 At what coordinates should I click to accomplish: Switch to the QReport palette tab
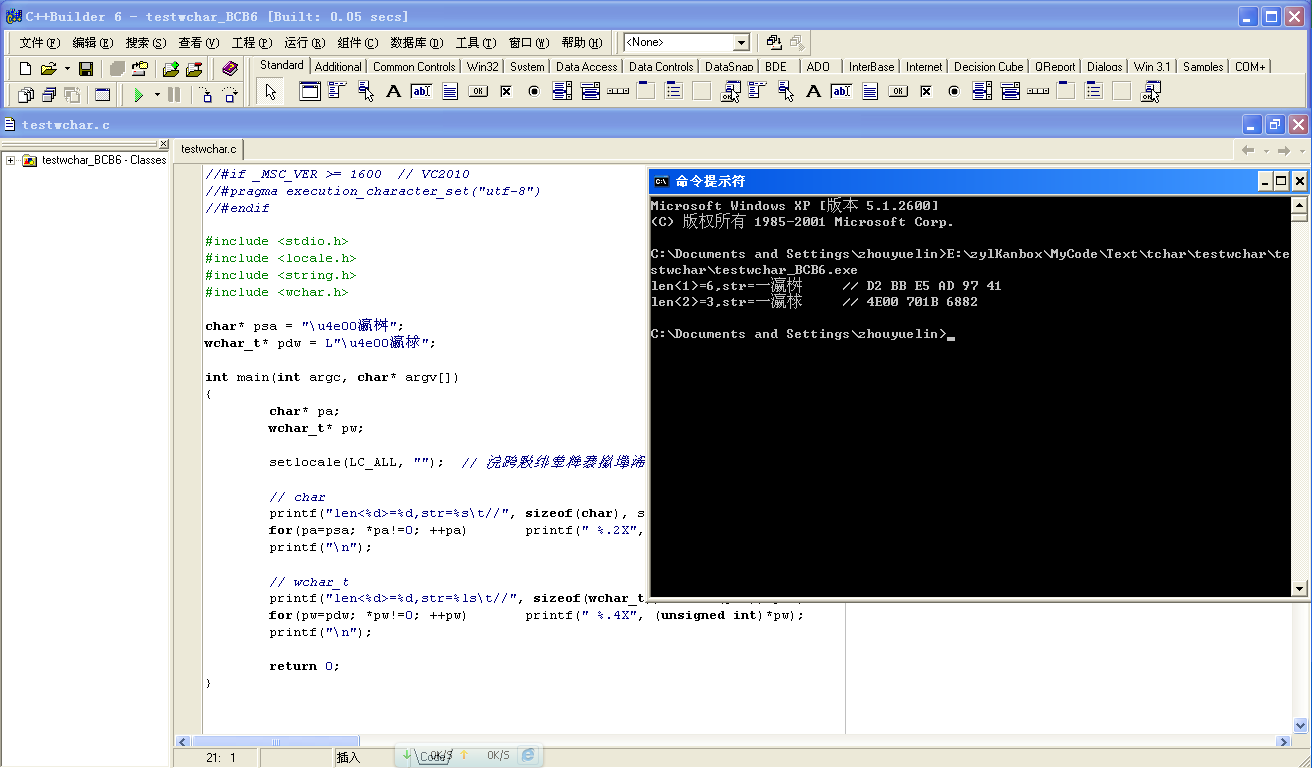[x=1055, y=67]
